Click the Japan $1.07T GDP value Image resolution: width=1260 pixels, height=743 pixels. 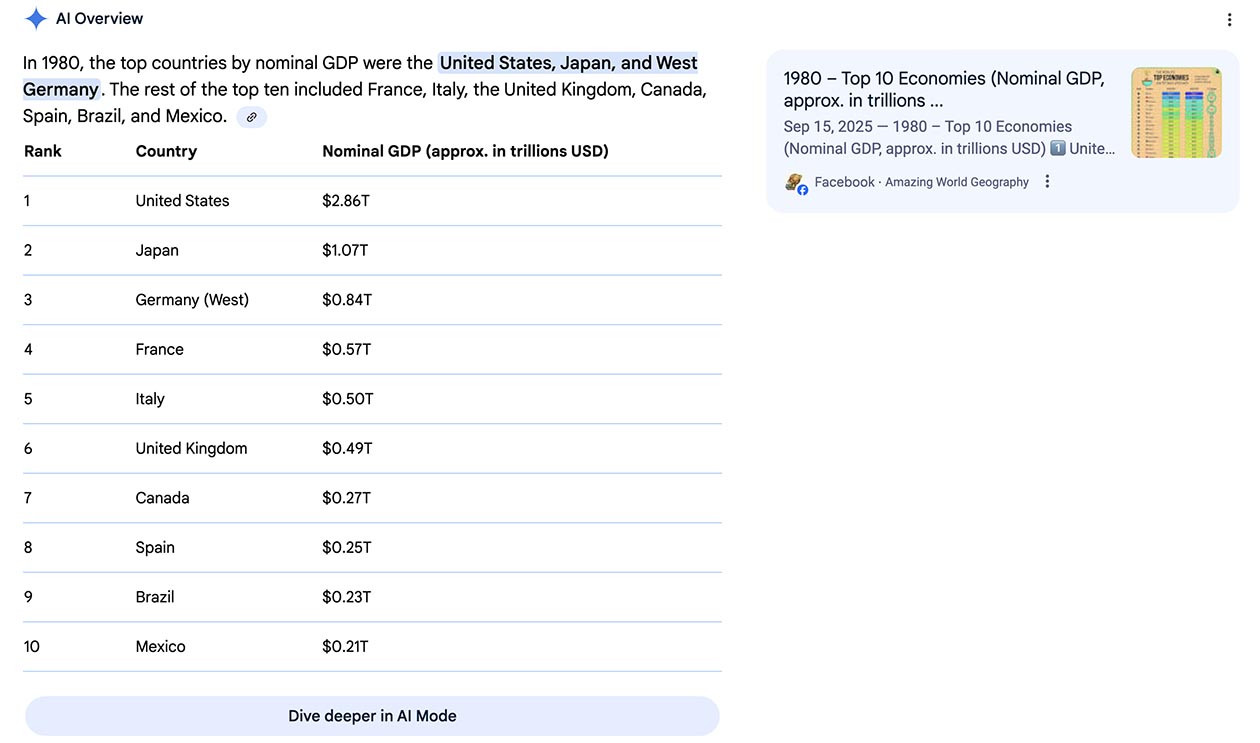[345, 250]
